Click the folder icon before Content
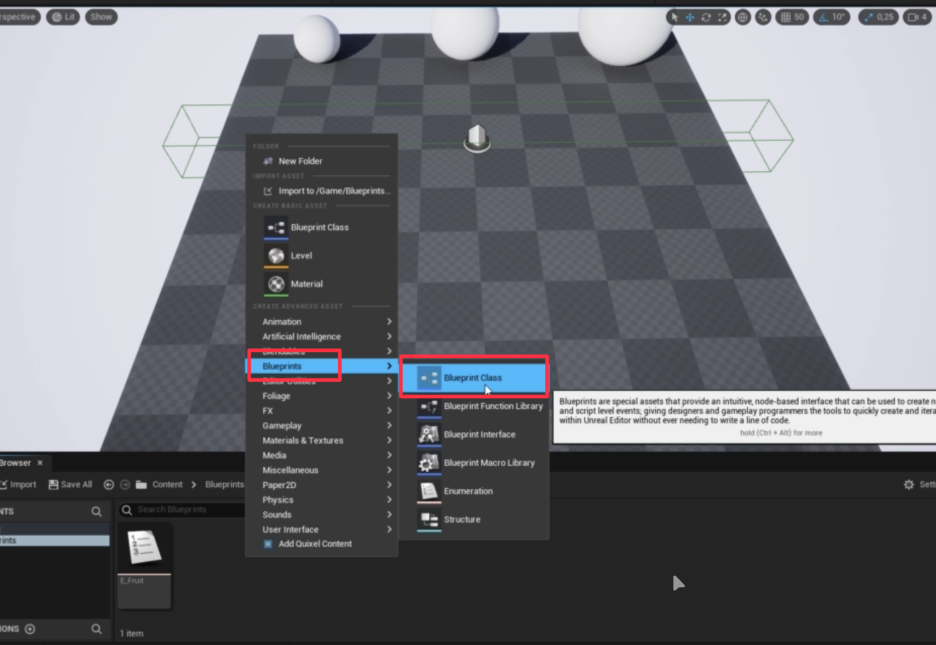 pos(141,484)
